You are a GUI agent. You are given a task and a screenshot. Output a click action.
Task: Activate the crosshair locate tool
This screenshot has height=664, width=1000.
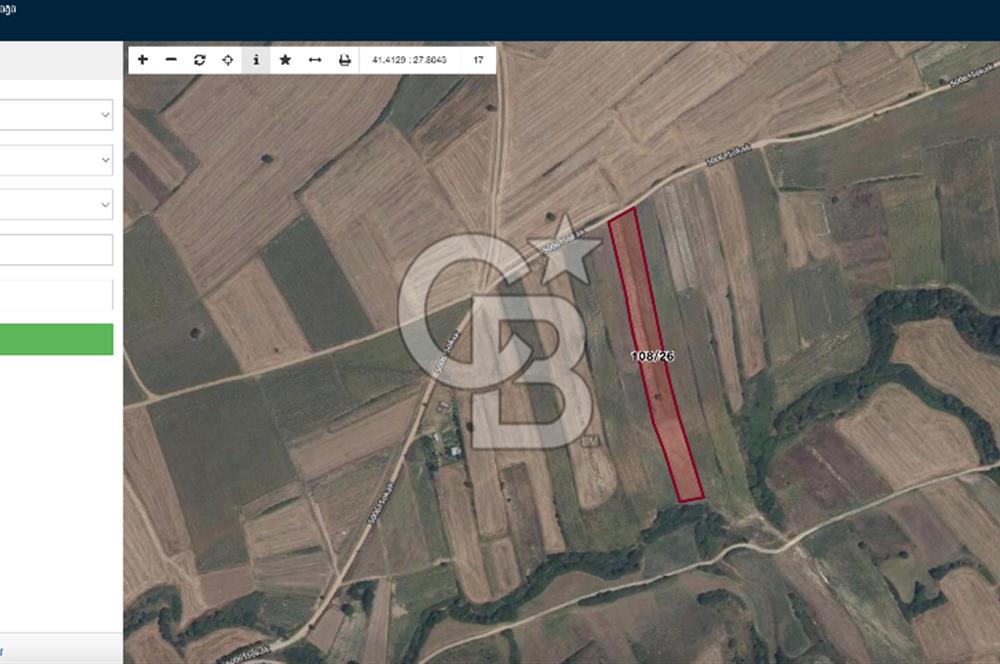point(228,60)
